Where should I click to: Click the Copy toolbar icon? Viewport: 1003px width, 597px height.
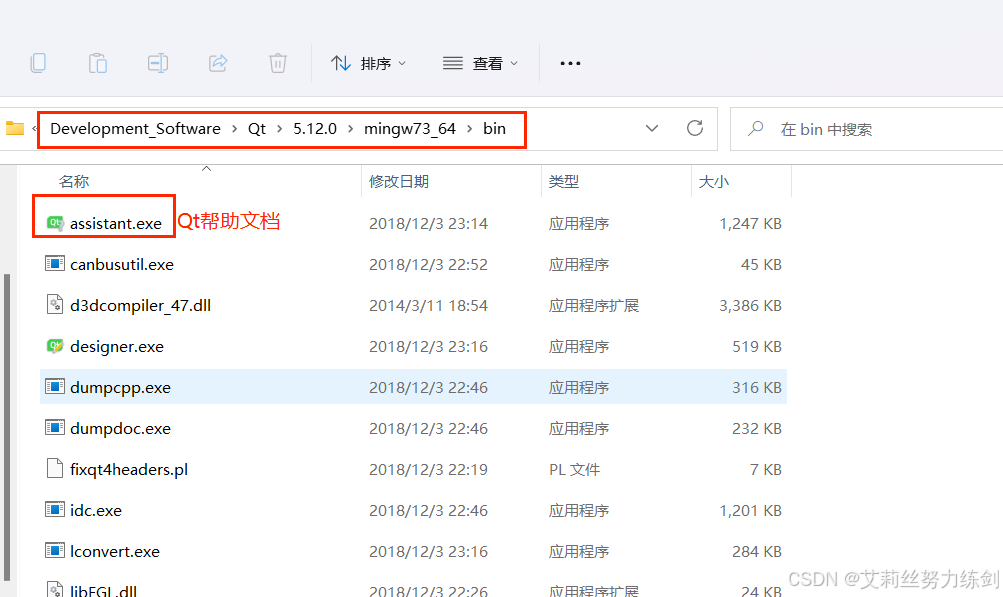point(38,63)
